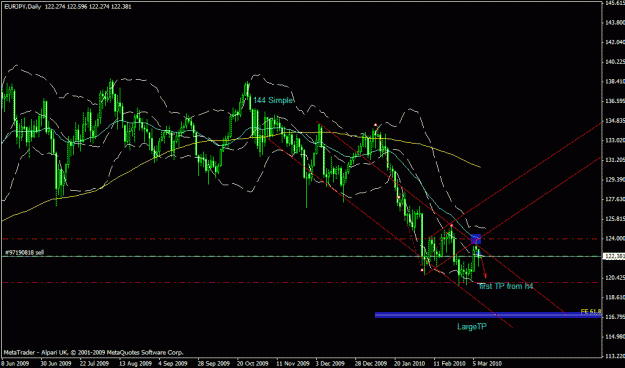The width and height of the screenshot is (625, 368).
Task: Click the 142.040 price axis label
Action: pyautogui.click(x=615, y=42)
